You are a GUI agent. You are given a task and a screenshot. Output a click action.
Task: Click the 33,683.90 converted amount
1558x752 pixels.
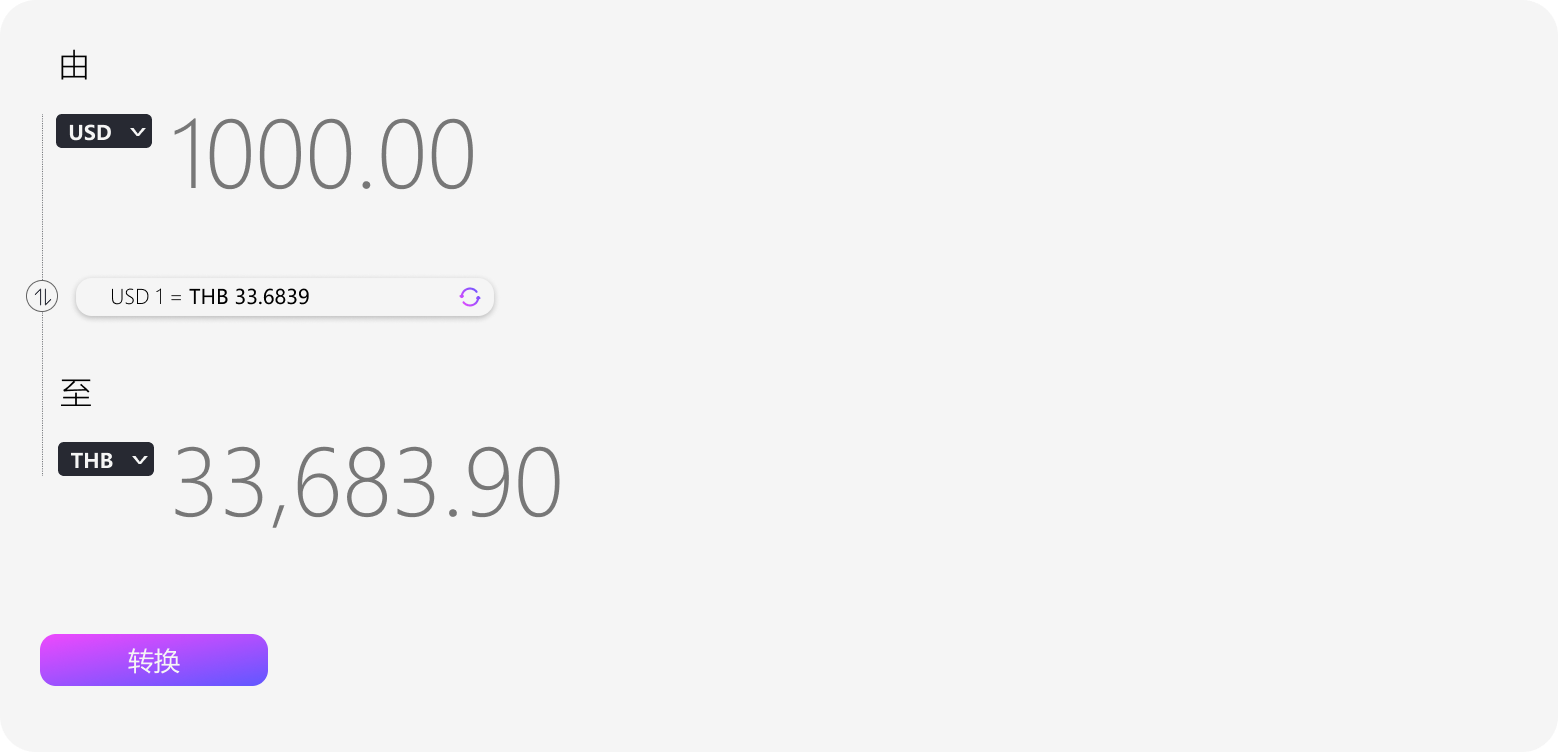[x=367, y=482]
